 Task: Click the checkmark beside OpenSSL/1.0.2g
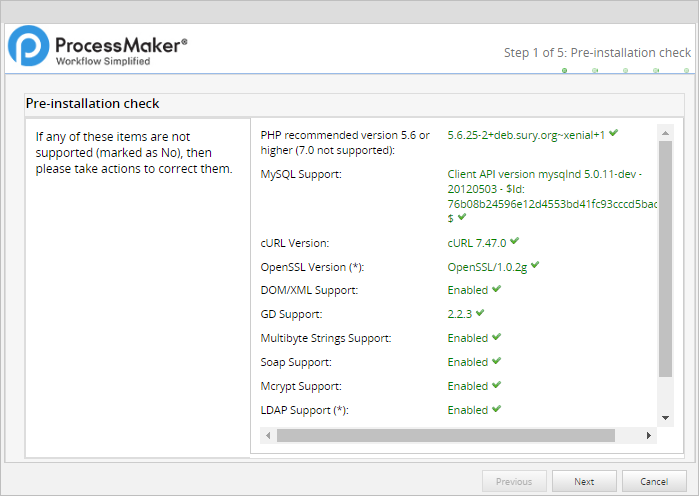535,266
